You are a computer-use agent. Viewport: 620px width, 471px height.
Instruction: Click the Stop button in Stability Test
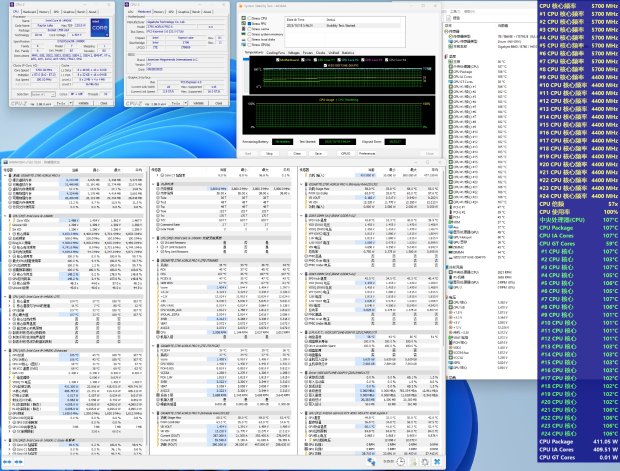tap(269, 153)
